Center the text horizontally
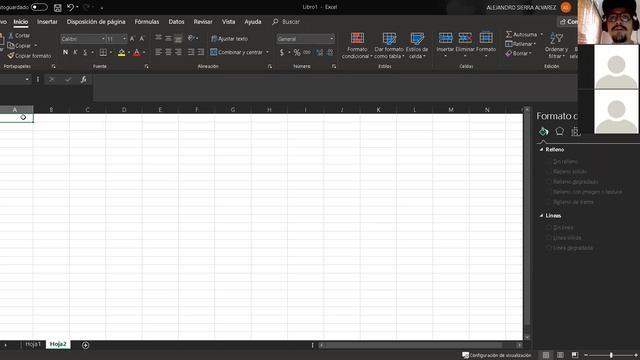The image size is (640, 360). tap(168, 52)
